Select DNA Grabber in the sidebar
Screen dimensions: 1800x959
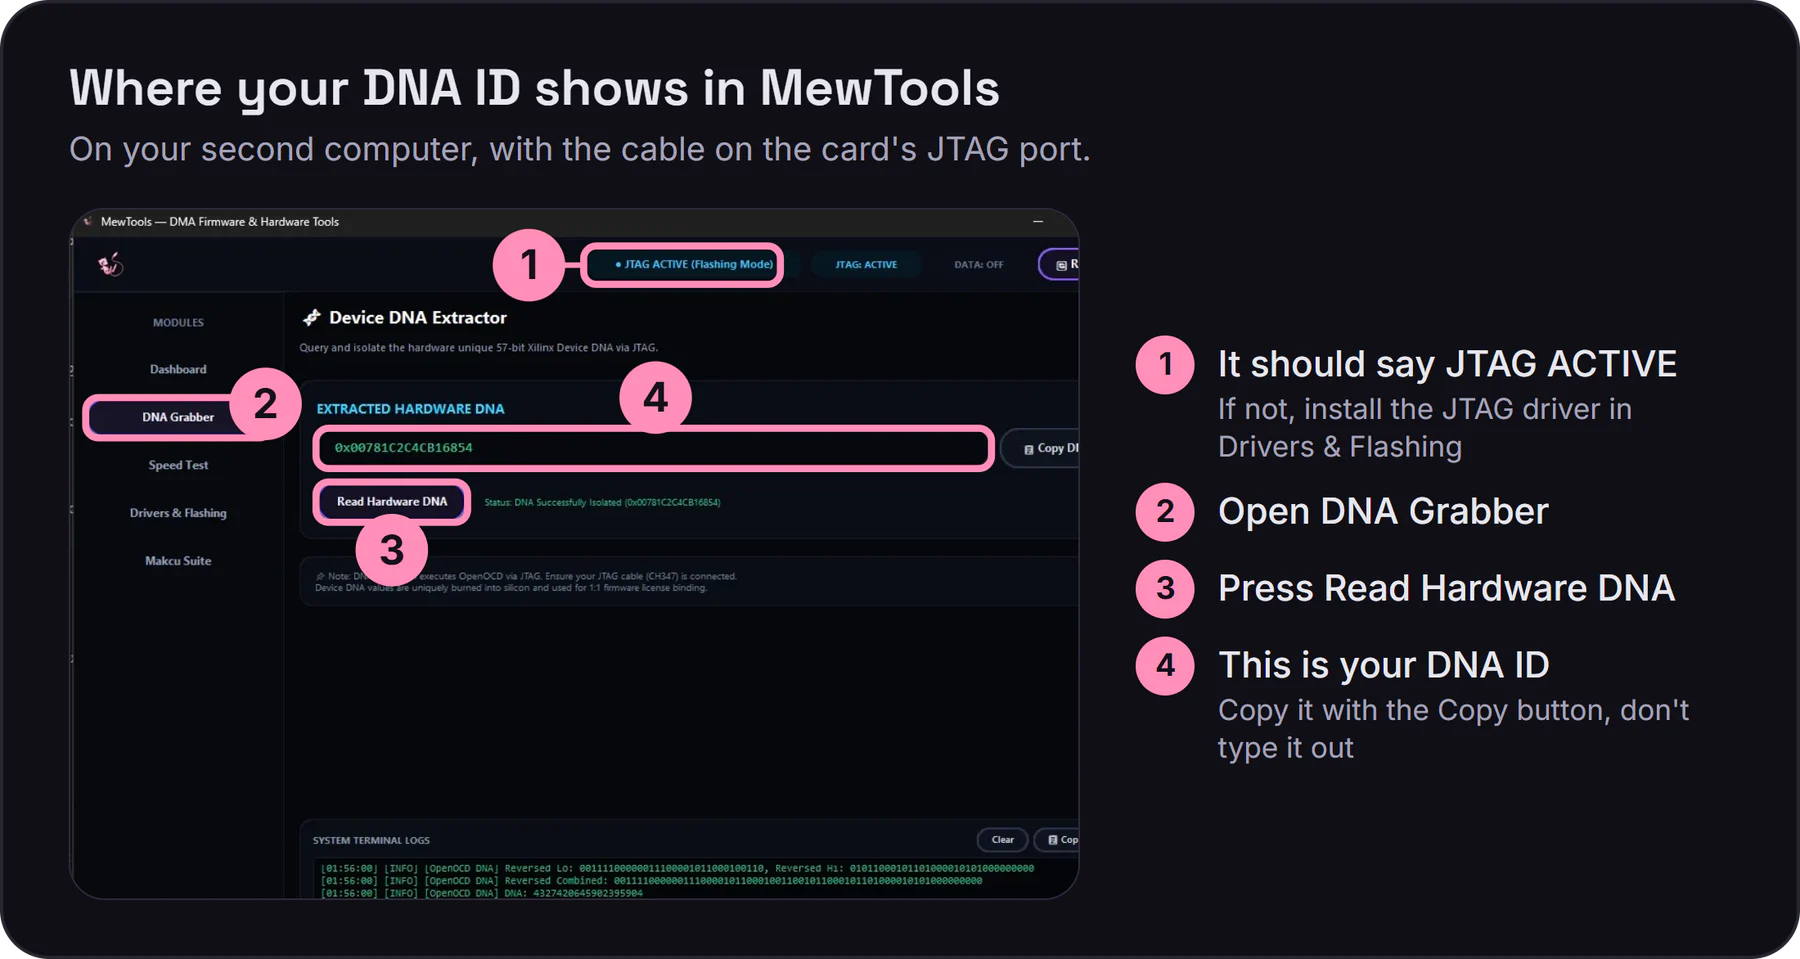click(x=178, y=417)
